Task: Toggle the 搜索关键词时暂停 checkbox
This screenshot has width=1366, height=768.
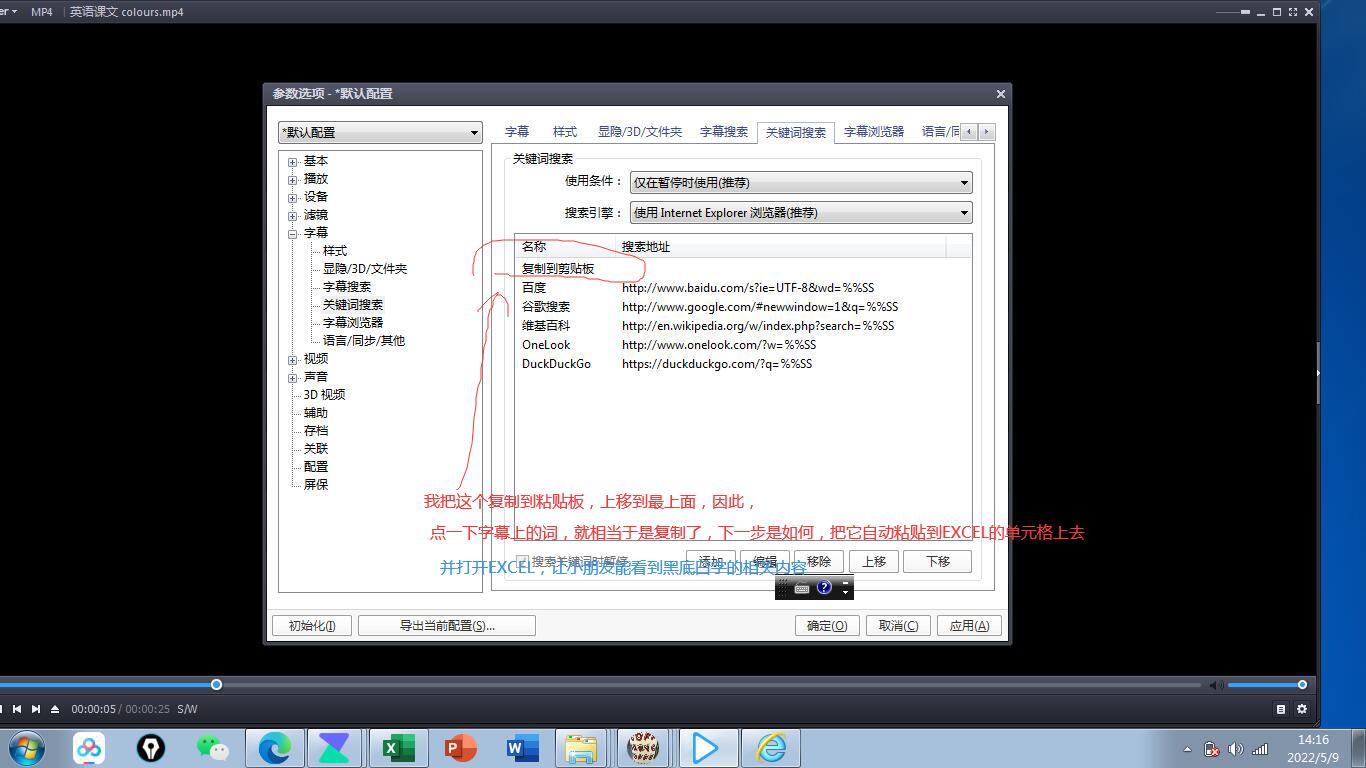Action: pos(522,562)
